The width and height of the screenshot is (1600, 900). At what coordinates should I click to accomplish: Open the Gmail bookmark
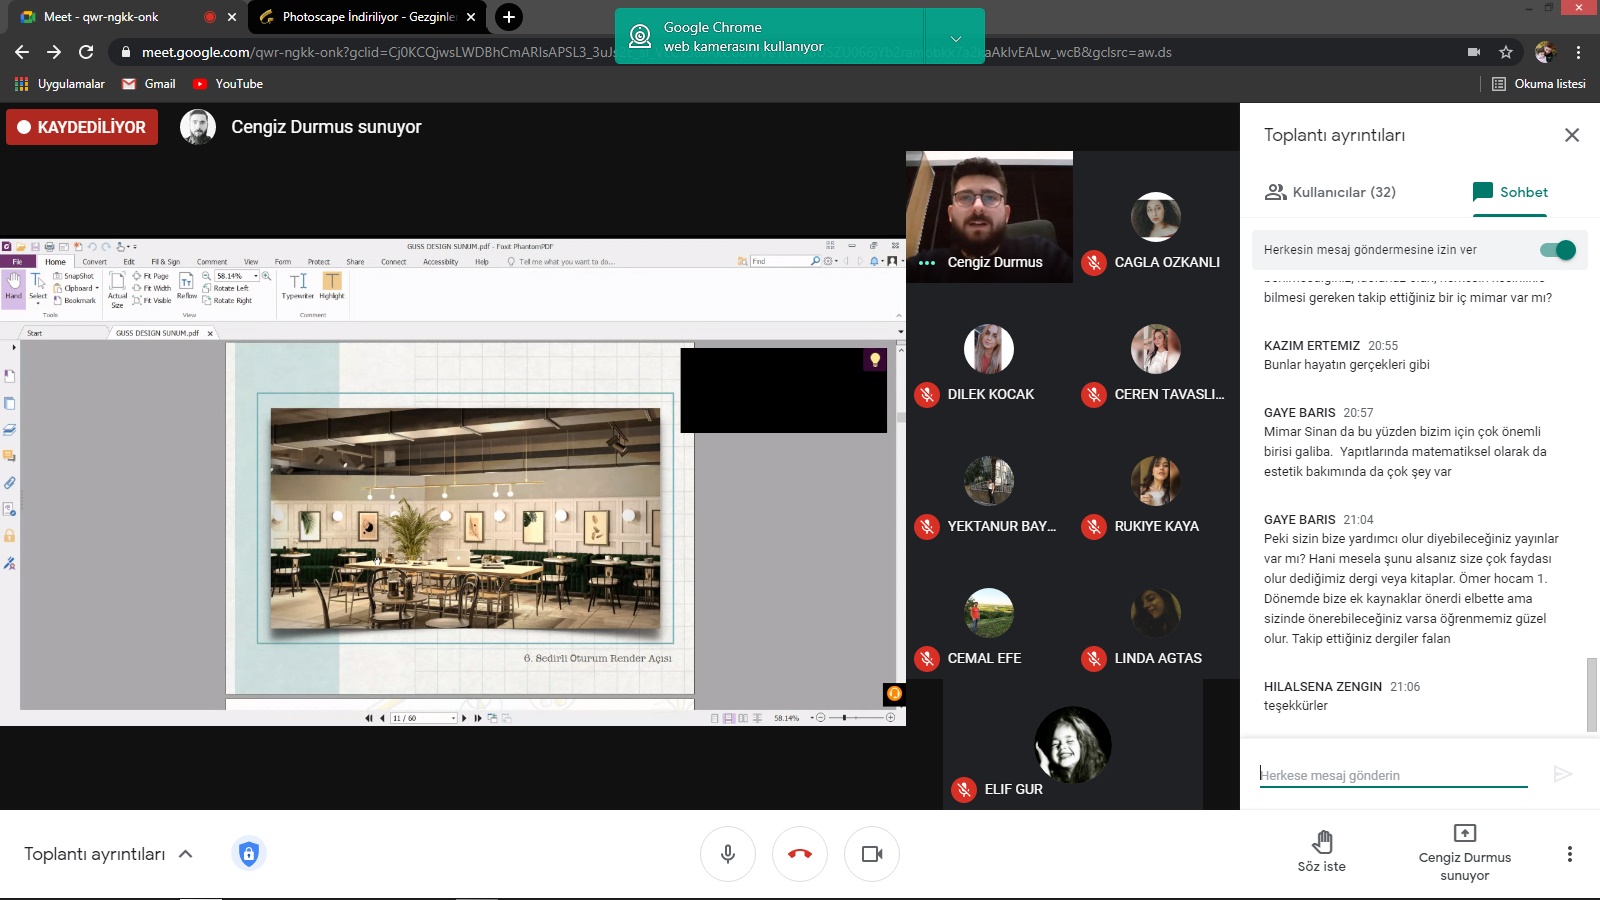(149, 84)
